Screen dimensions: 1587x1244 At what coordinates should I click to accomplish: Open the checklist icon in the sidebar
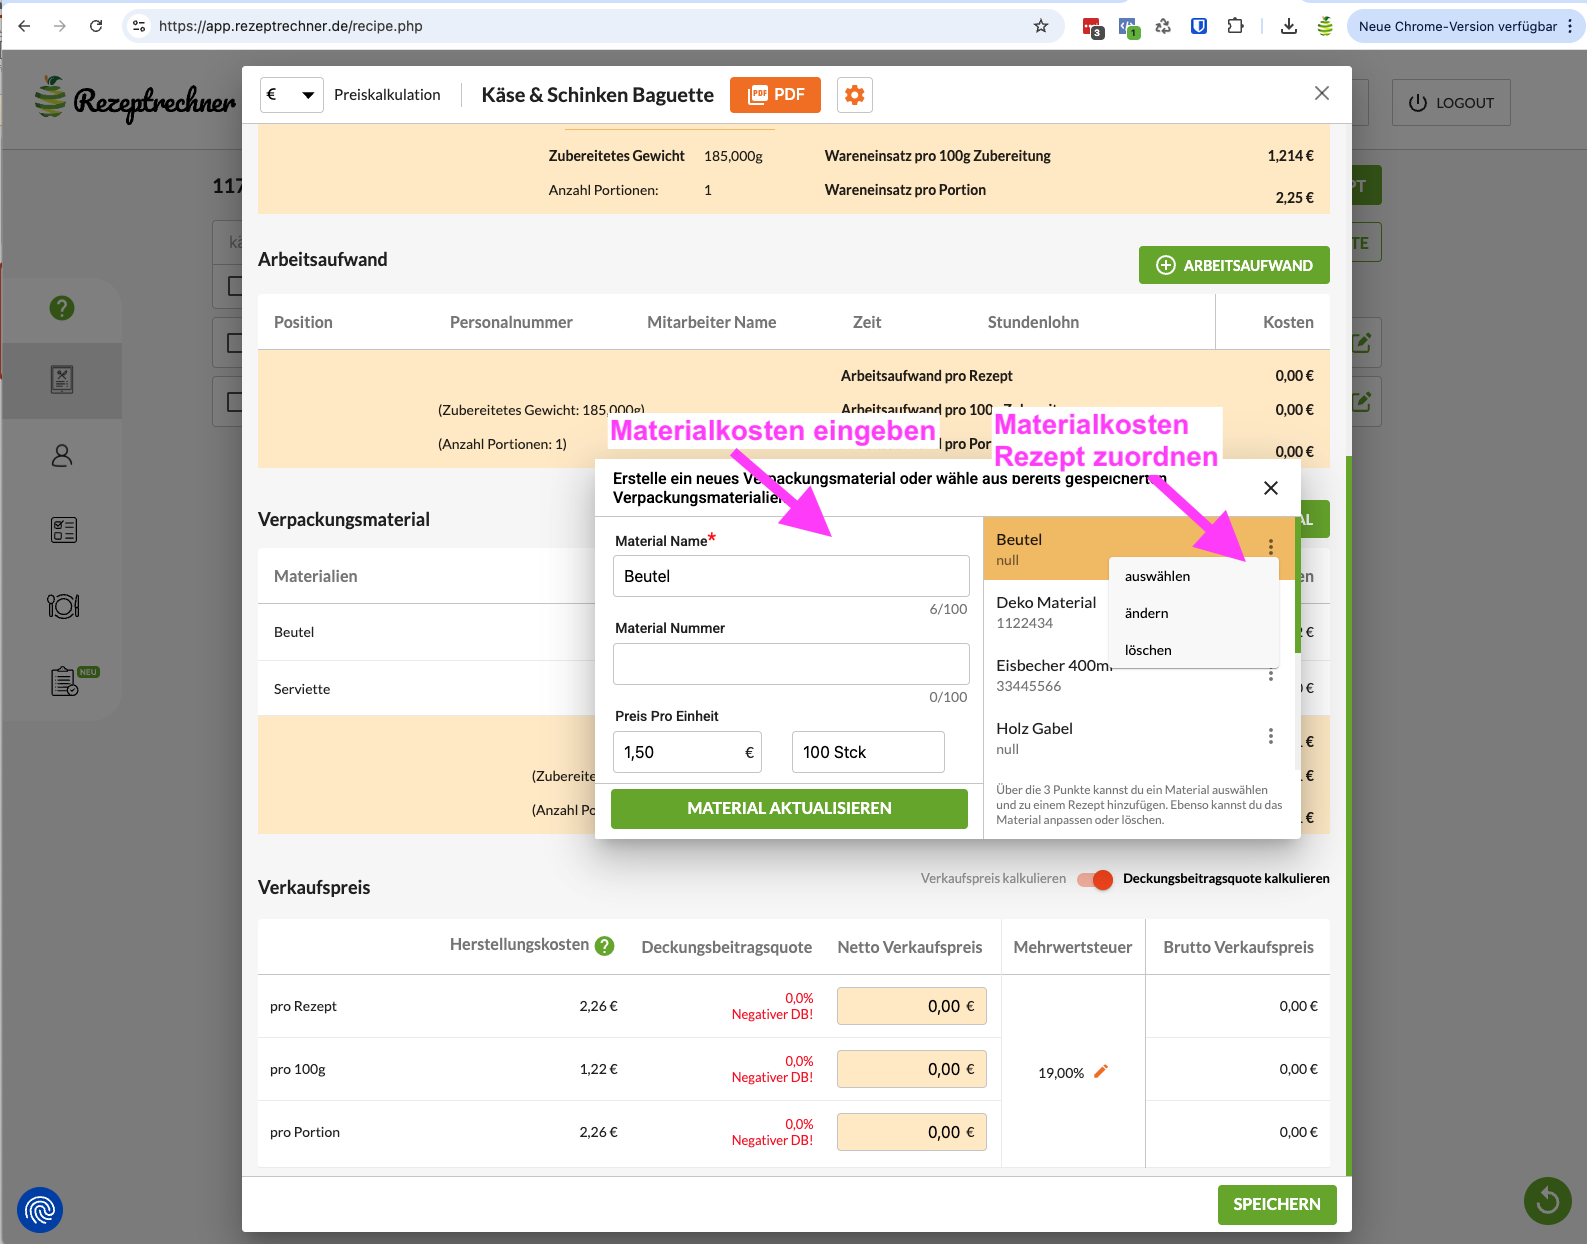tap(63, 530)
